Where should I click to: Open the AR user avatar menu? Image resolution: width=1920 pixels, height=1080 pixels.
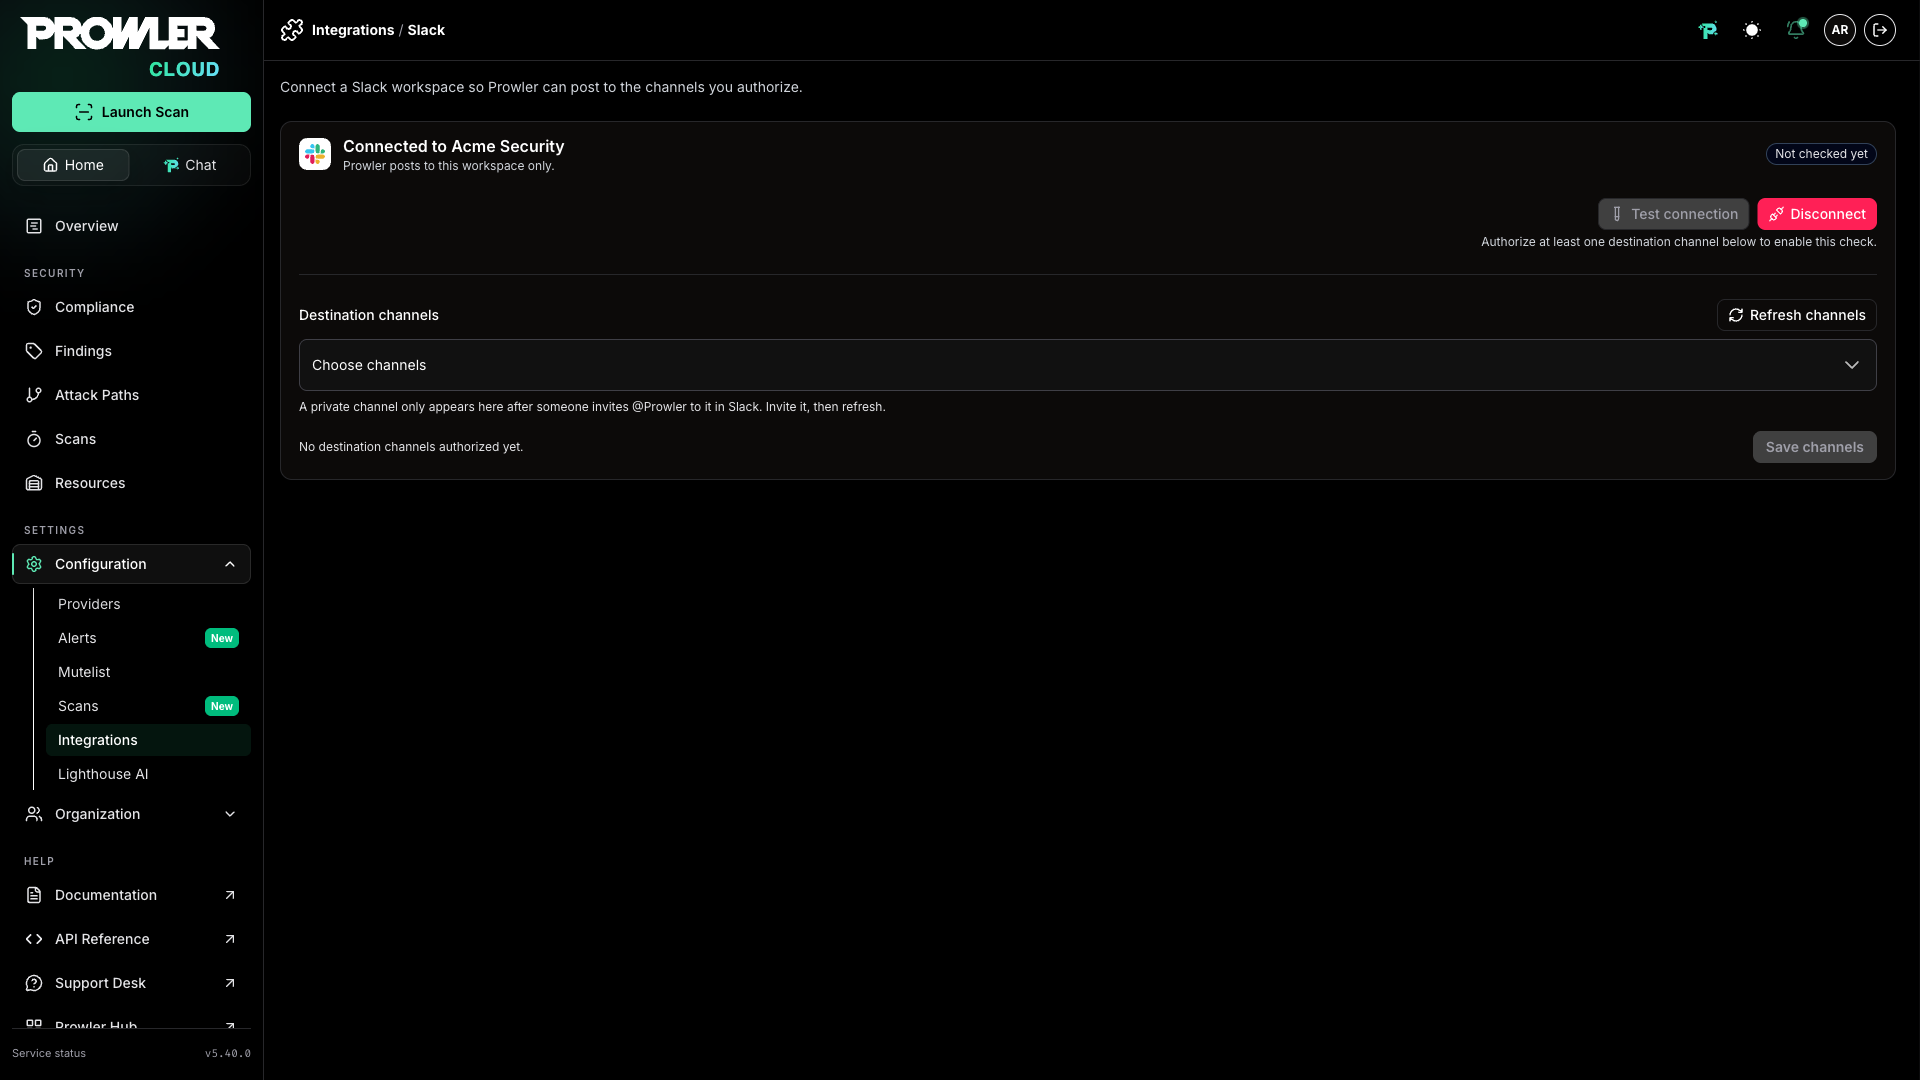point(1840,30)
